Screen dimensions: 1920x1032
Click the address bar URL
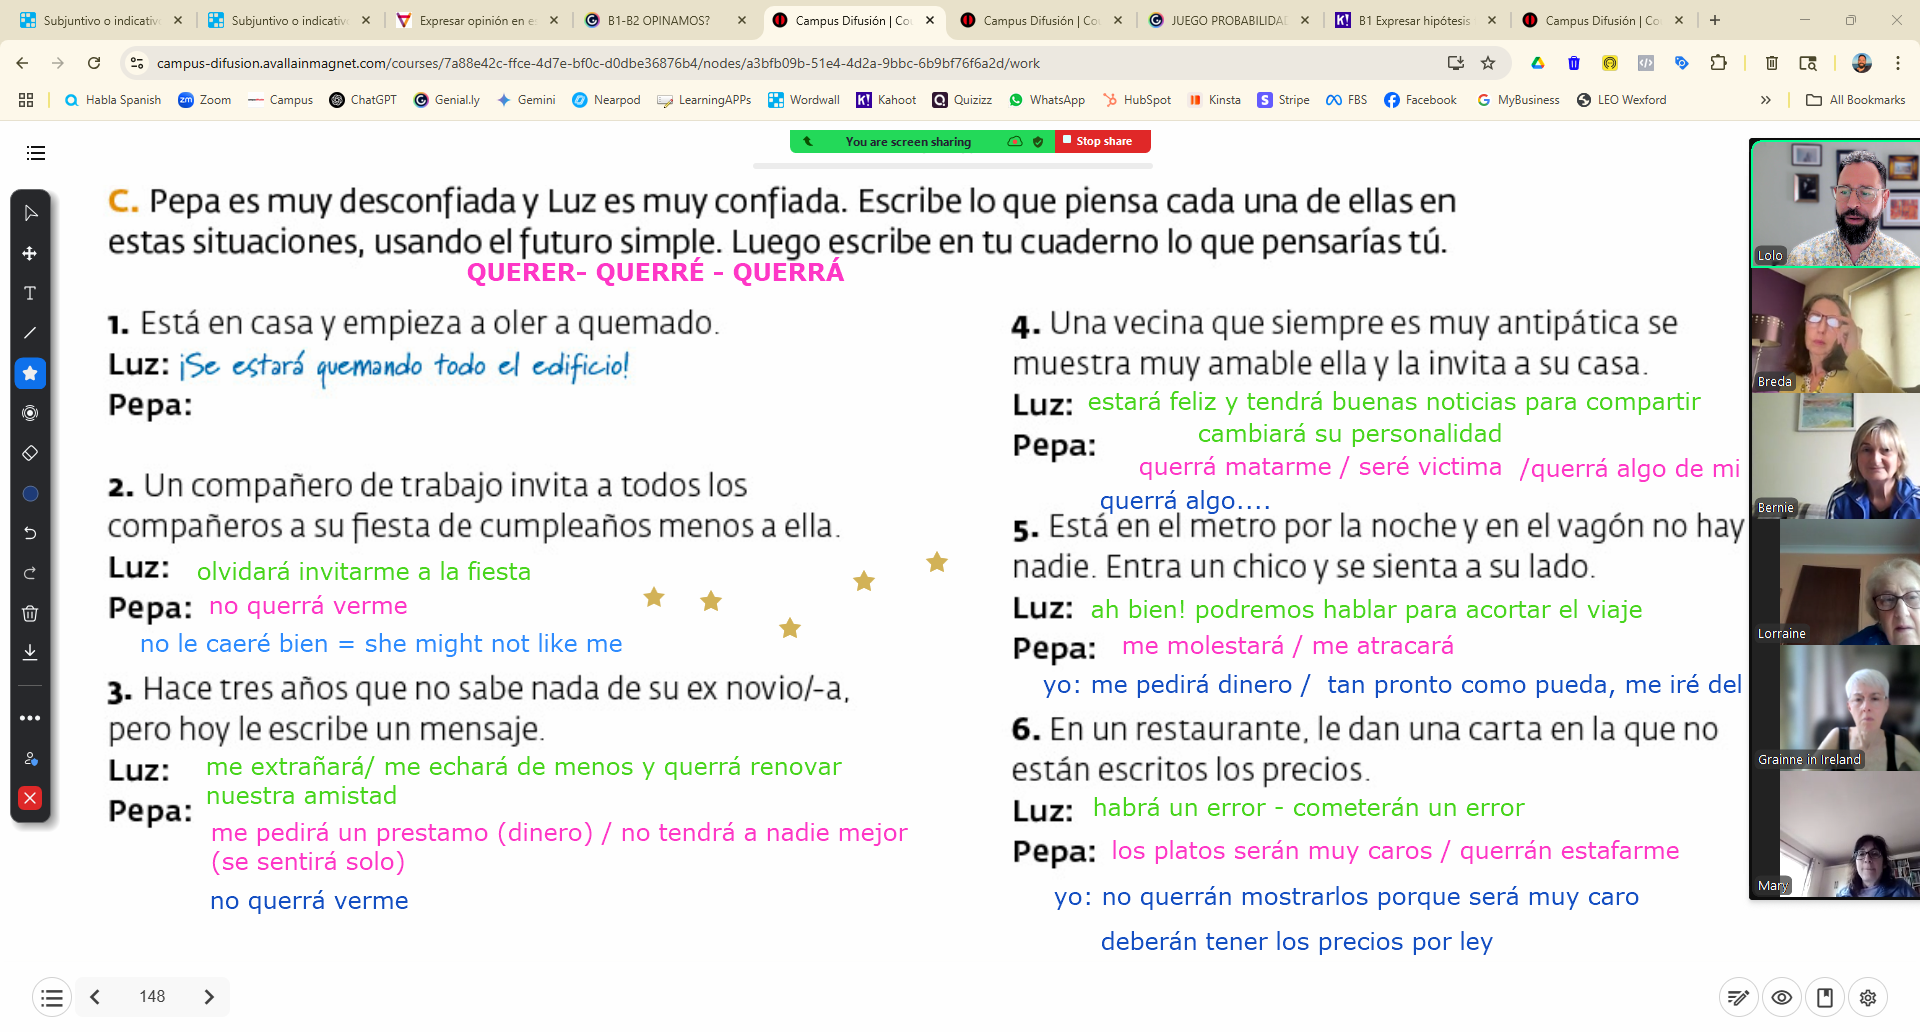coord(598,63)
